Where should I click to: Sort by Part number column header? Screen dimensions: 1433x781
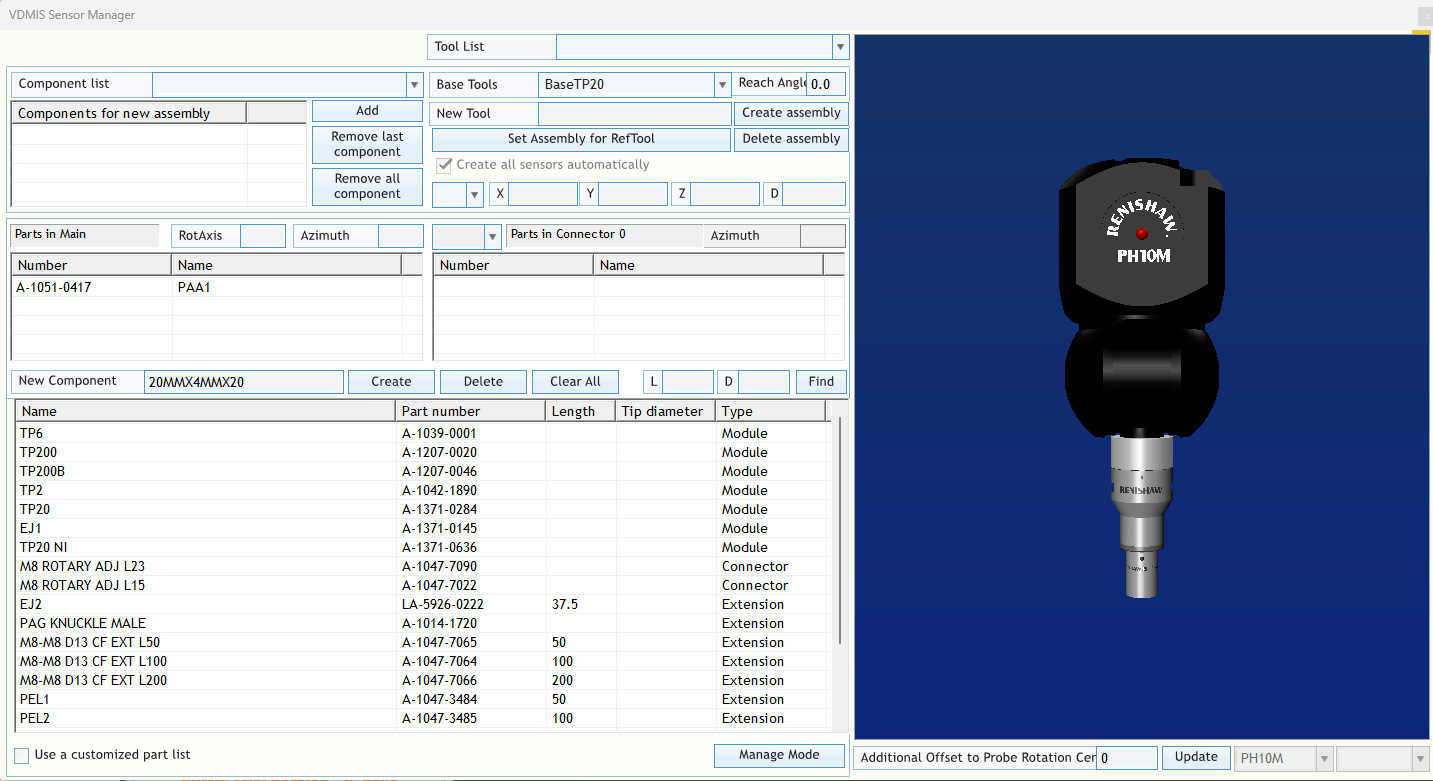tap(471, 411)
